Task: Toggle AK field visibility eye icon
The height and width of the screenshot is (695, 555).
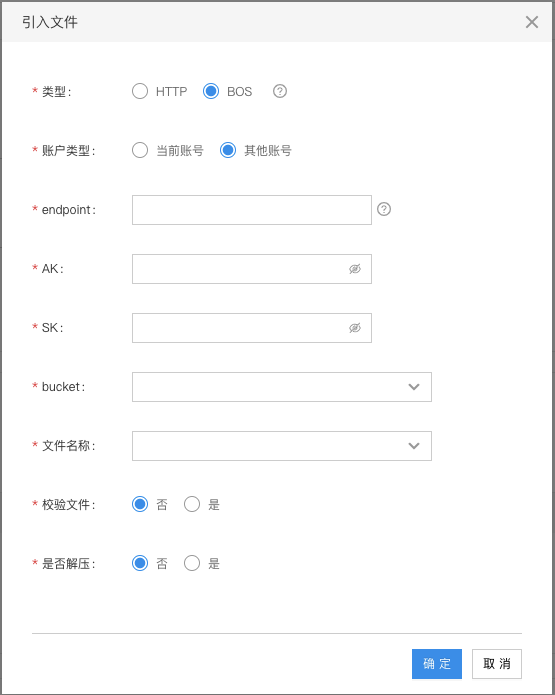Action: click(x=355, y=269)
